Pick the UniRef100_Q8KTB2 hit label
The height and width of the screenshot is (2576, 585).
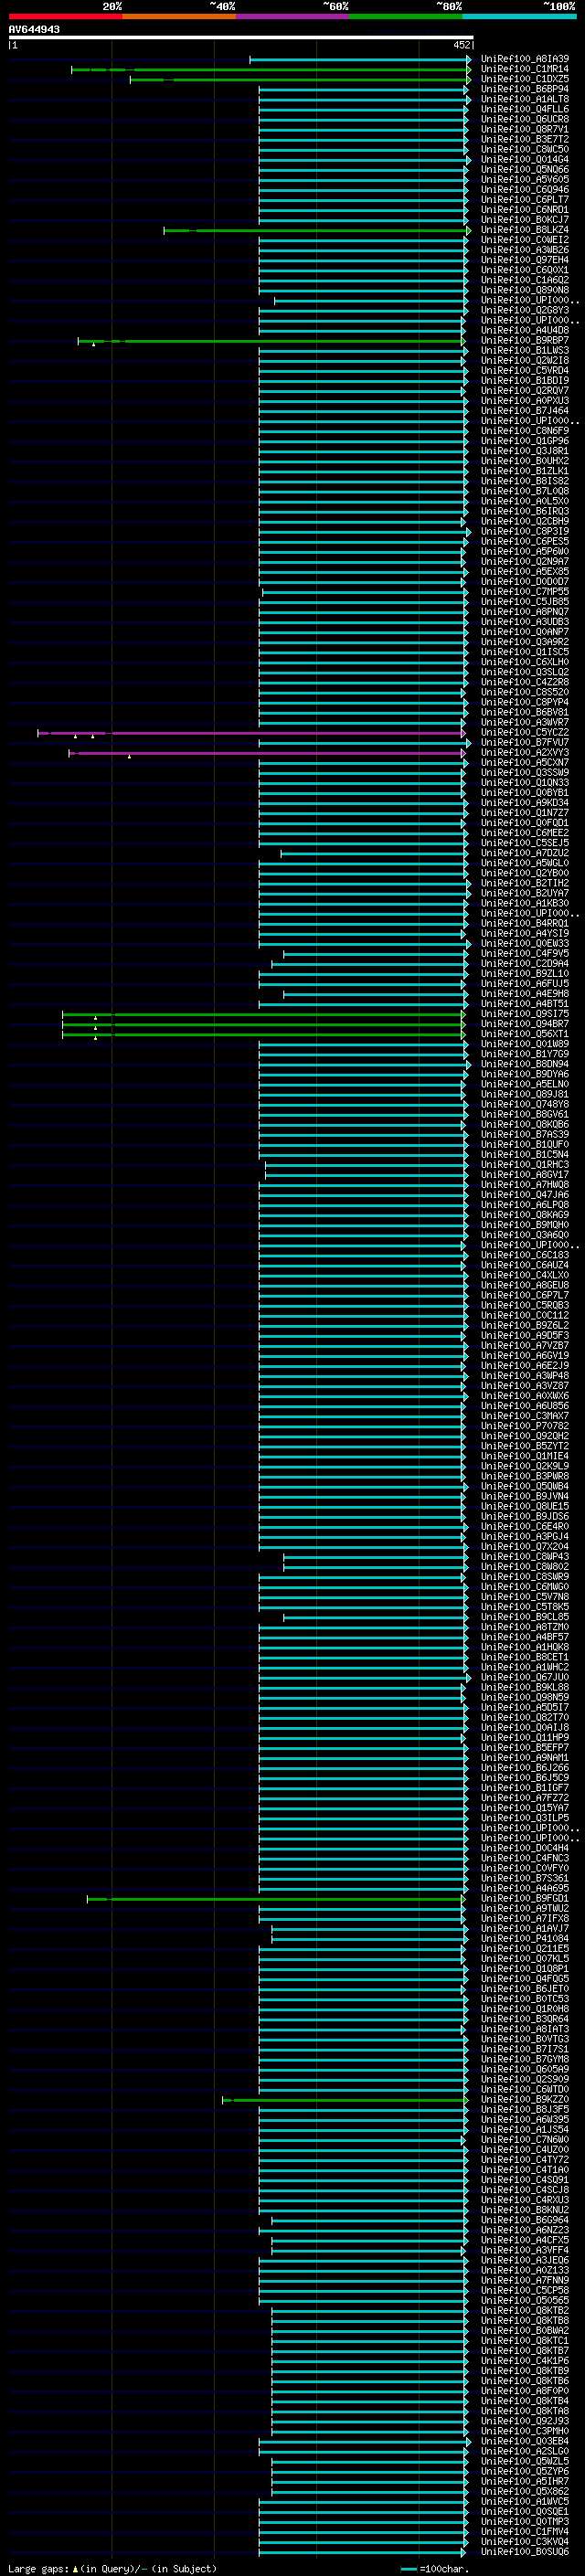point(524,2311)
